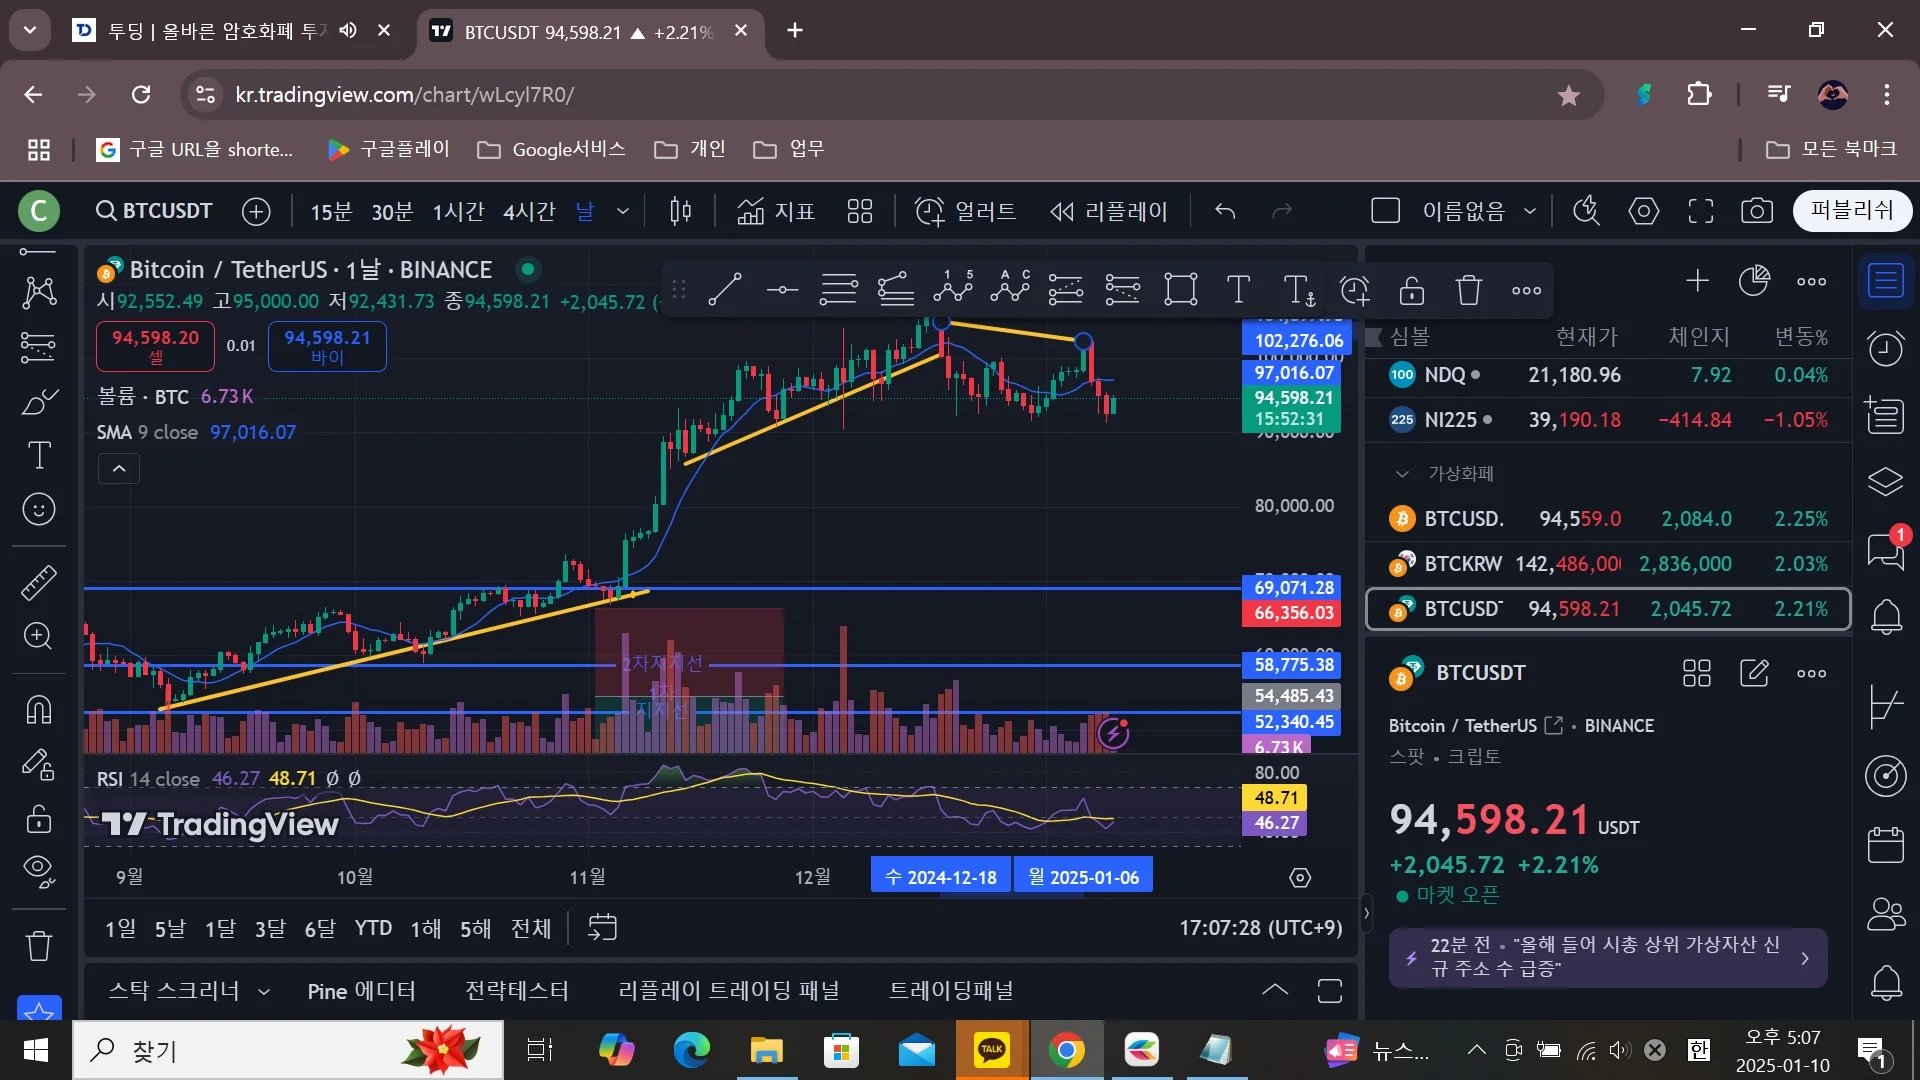The image size is (1920, 1080).
Task: Click the magnet mode icon in left sidebar
Action: pos(38,710)
